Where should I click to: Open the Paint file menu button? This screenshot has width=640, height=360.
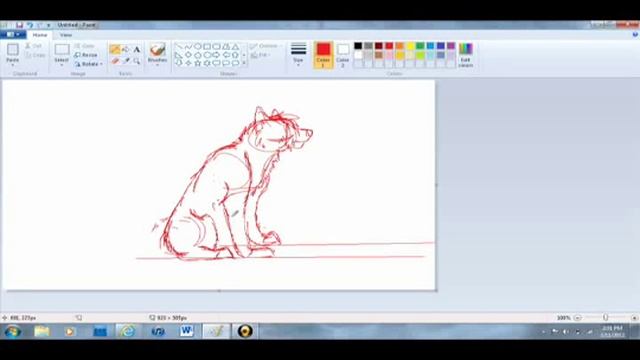pos(13,35)
